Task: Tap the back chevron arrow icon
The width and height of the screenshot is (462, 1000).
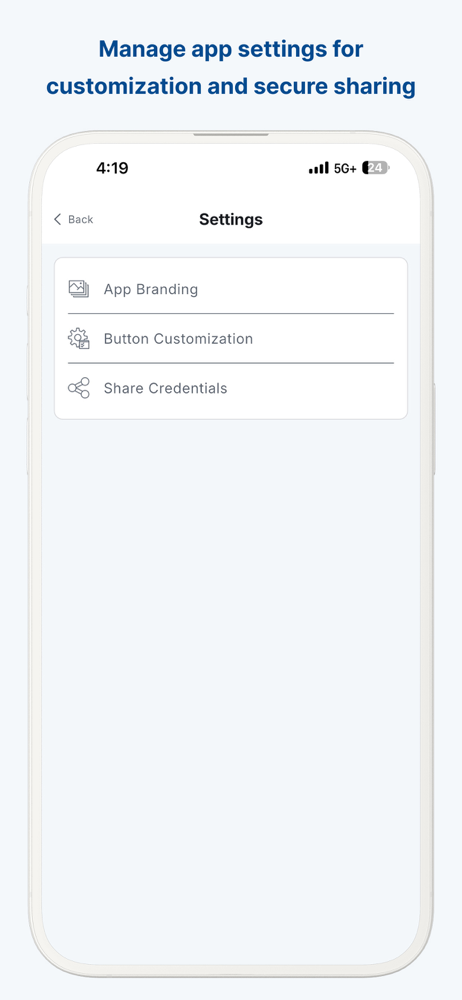Action: pos(57,219)
